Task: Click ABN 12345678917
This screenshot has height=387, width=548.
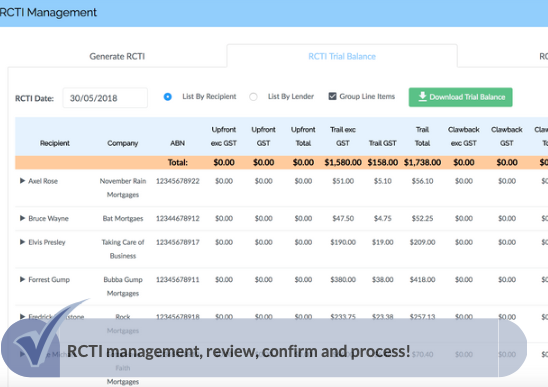Action: click(x=178, y=242)
